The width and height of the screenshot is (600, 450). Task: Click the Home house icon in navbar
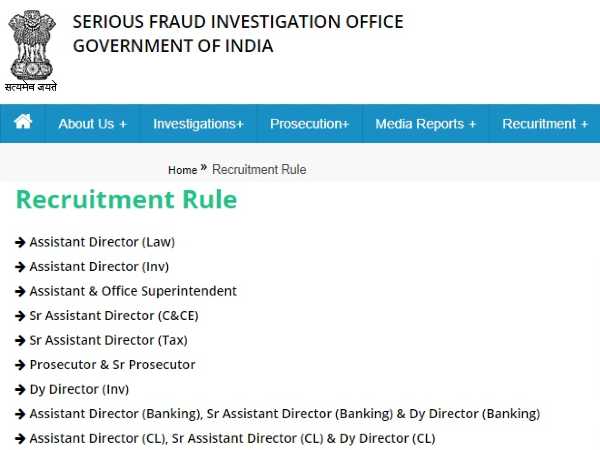23,122
